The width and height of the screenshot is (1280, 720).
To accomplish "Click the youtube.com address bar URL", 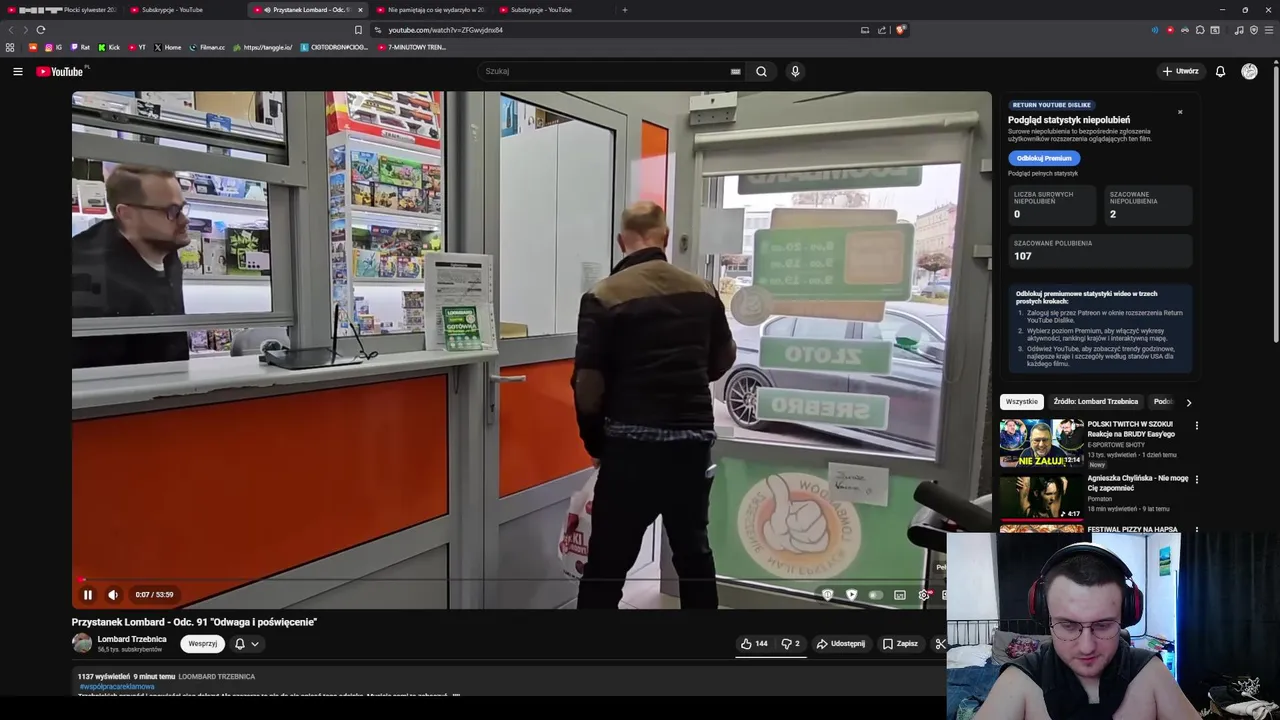I will tap(445, 30).
